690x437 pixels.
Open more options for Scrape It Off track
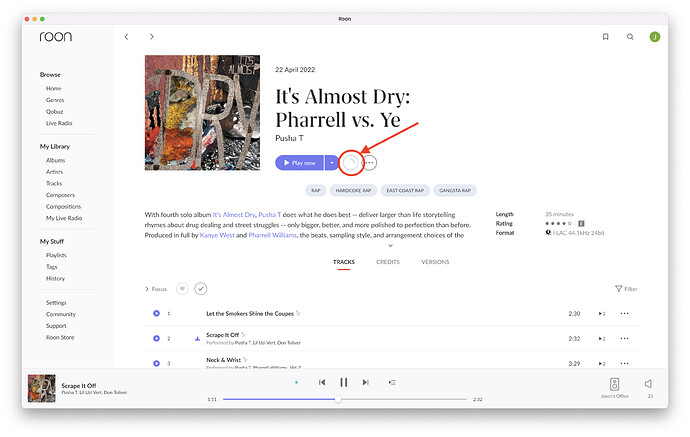coord(624,338)
